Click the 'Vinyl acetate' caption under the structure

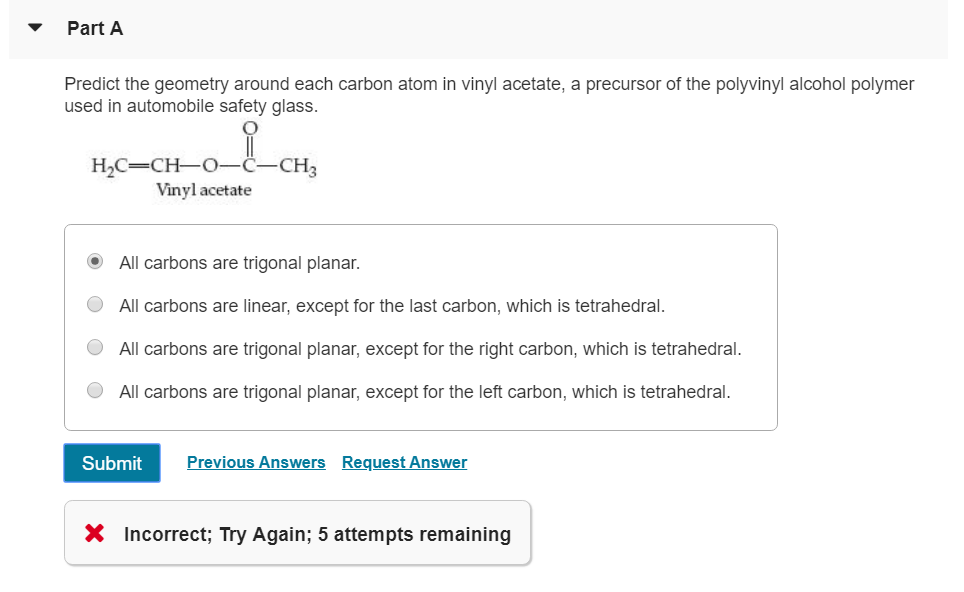pos(203,189)
